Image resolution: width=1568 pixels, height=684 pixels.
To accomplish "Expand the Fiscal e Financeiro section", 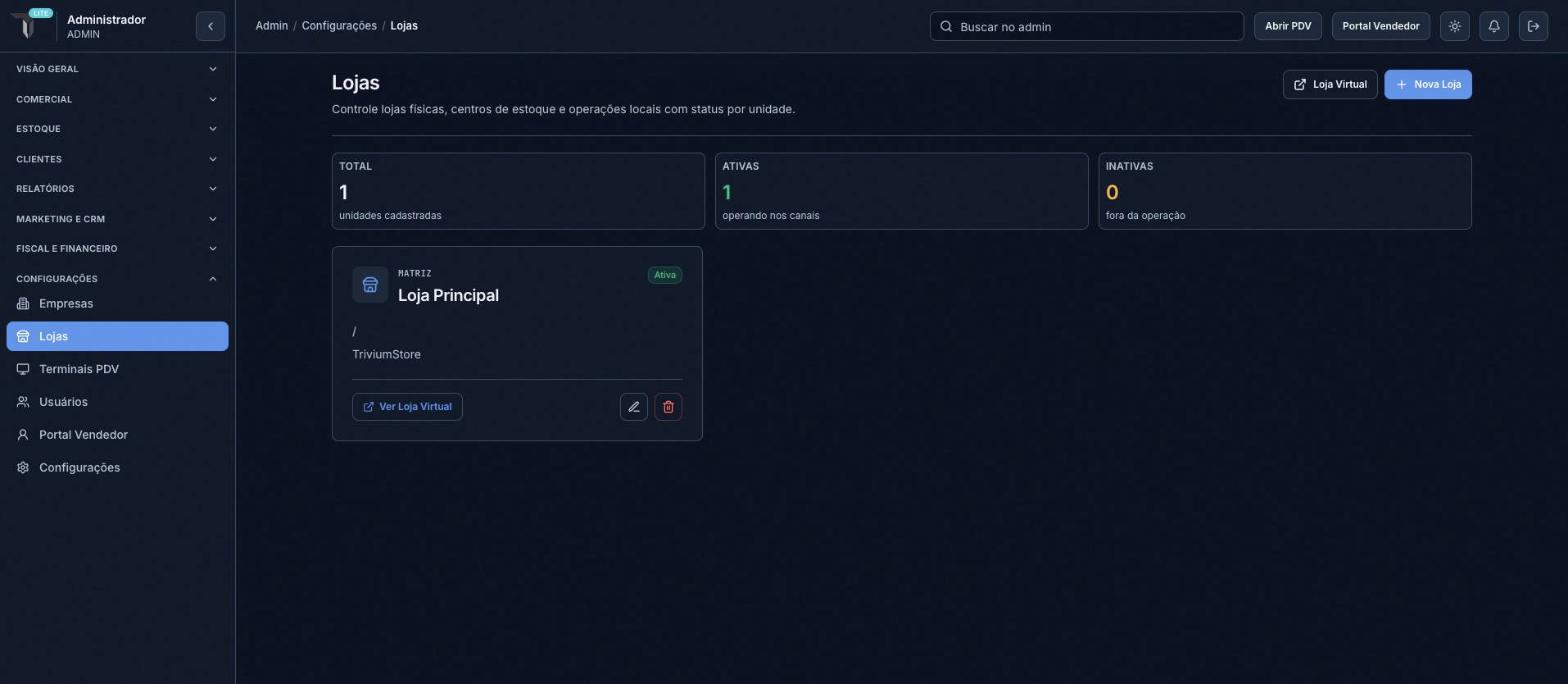I will (117, 249).
